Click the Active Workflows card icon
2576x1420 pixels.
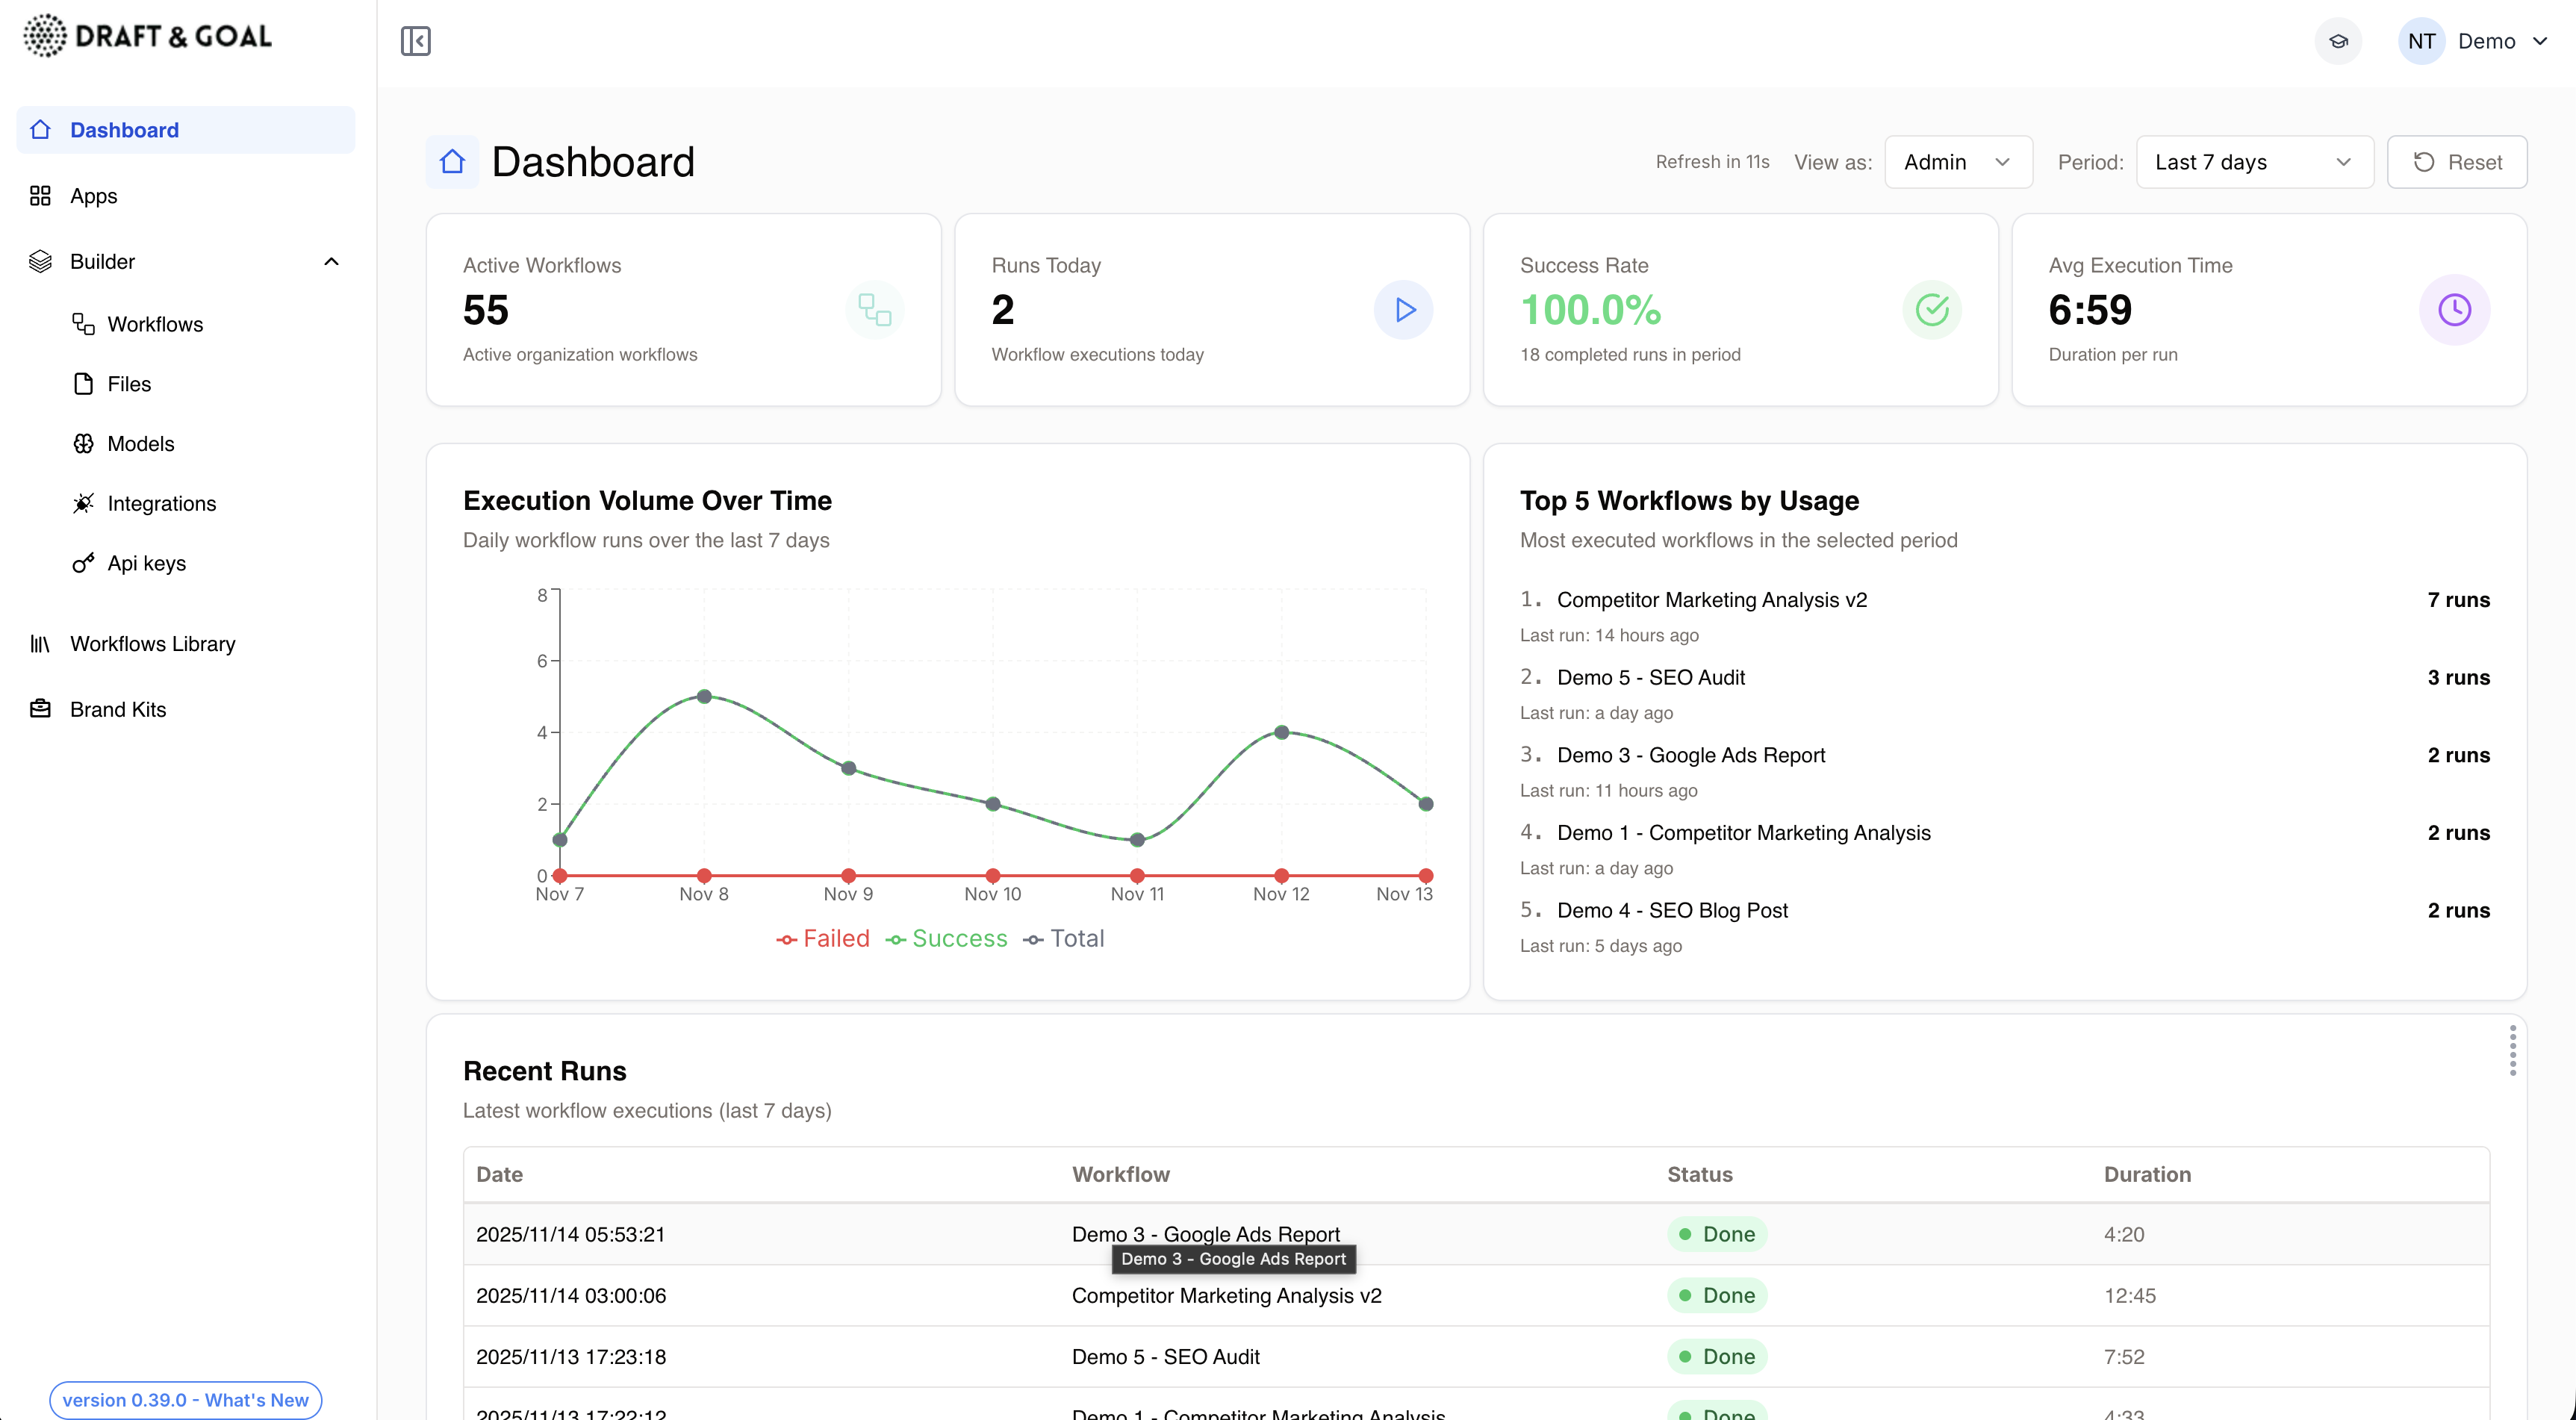point(874,310)
